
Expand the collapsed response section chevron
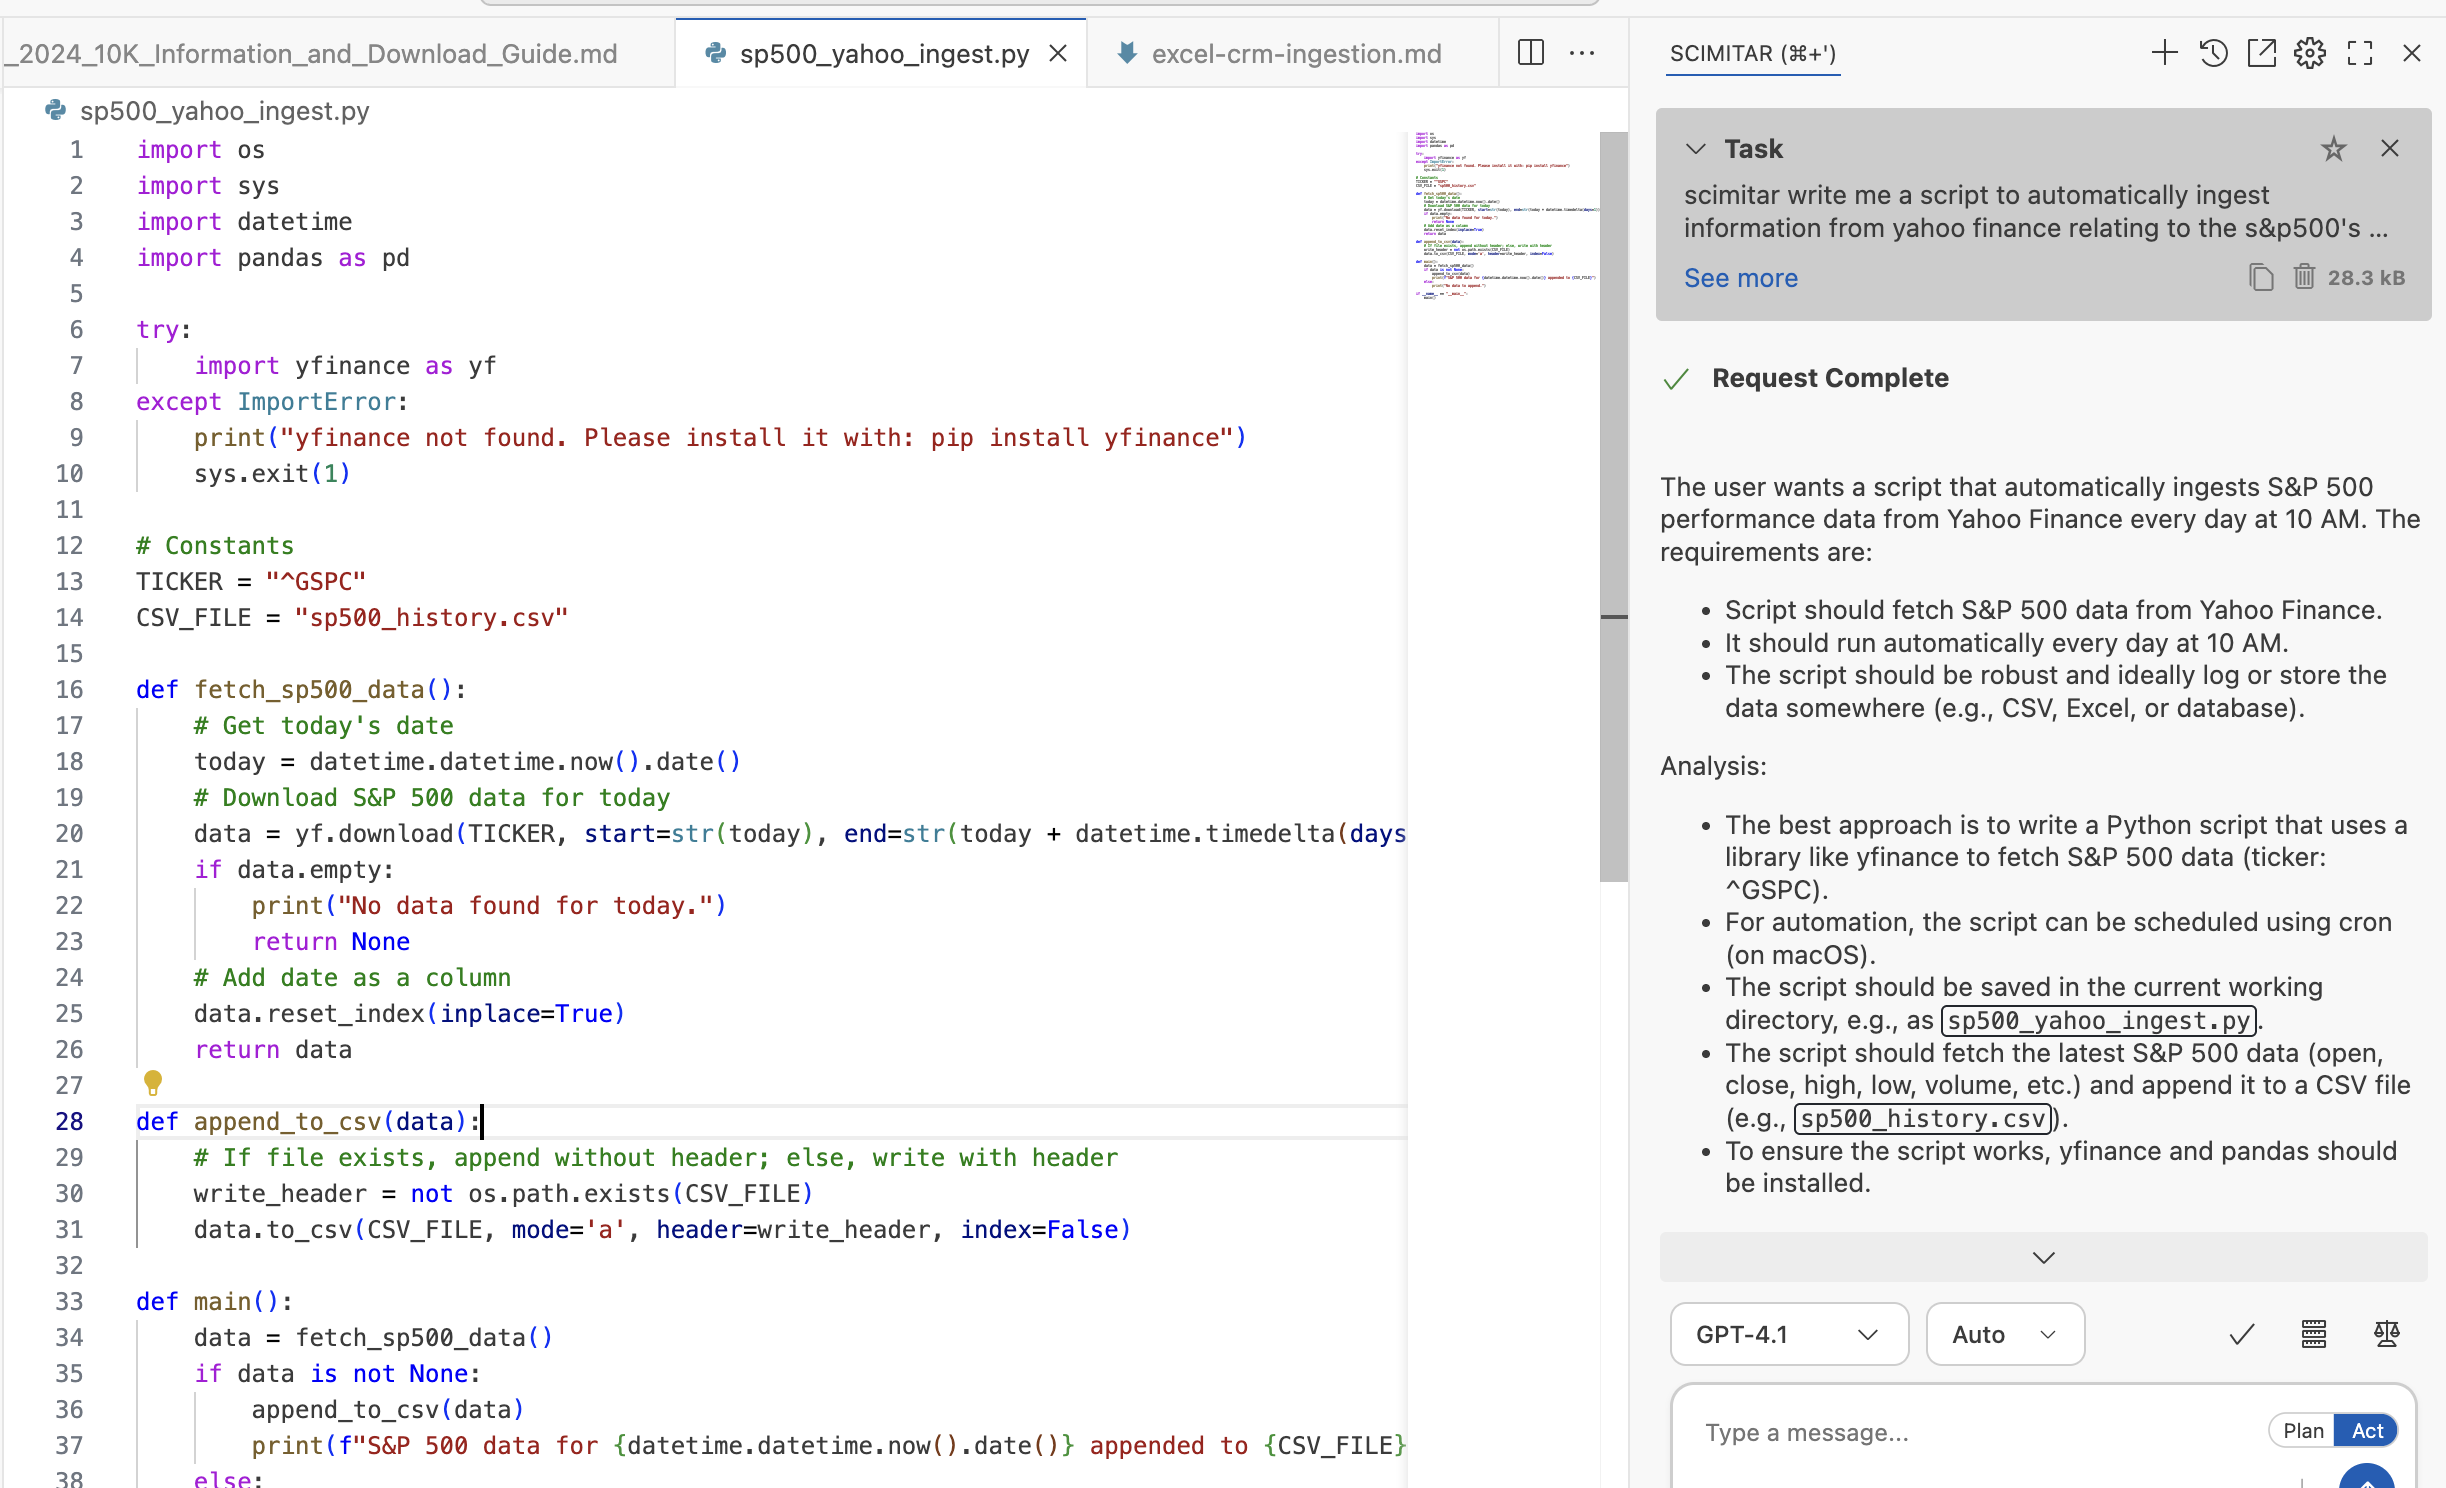click(2044, 1257)
